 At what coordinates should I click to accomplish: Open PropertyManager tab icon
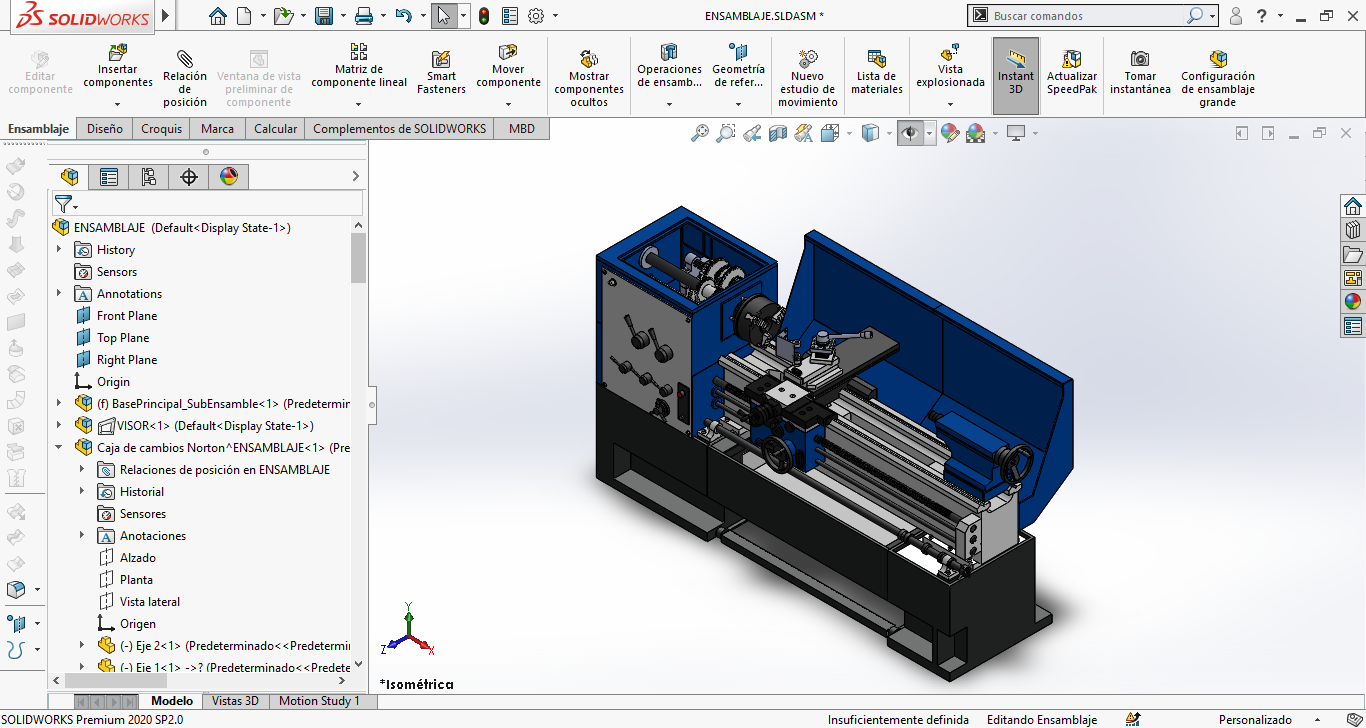pyautogui.click(x=109, y=177)
